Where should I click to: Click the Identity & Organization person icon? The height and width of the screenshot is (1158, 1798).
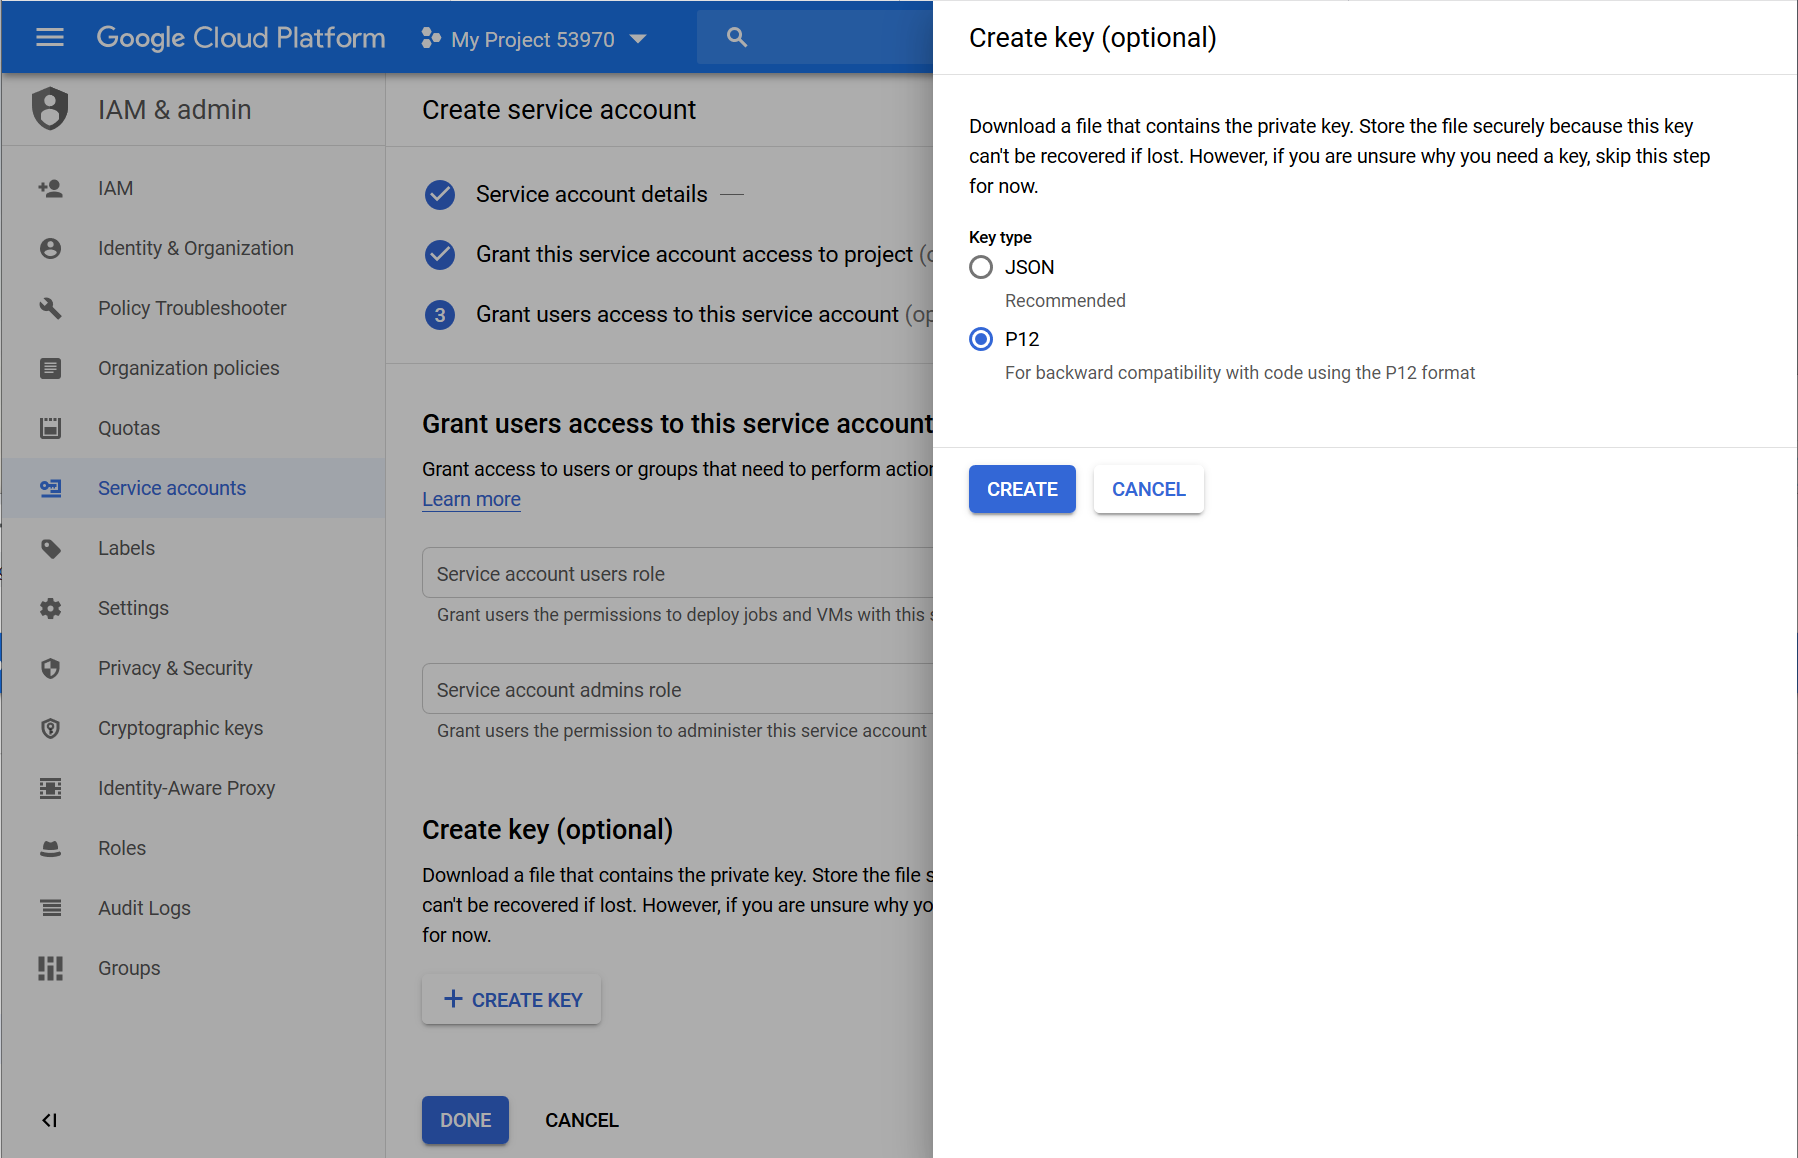50,248
